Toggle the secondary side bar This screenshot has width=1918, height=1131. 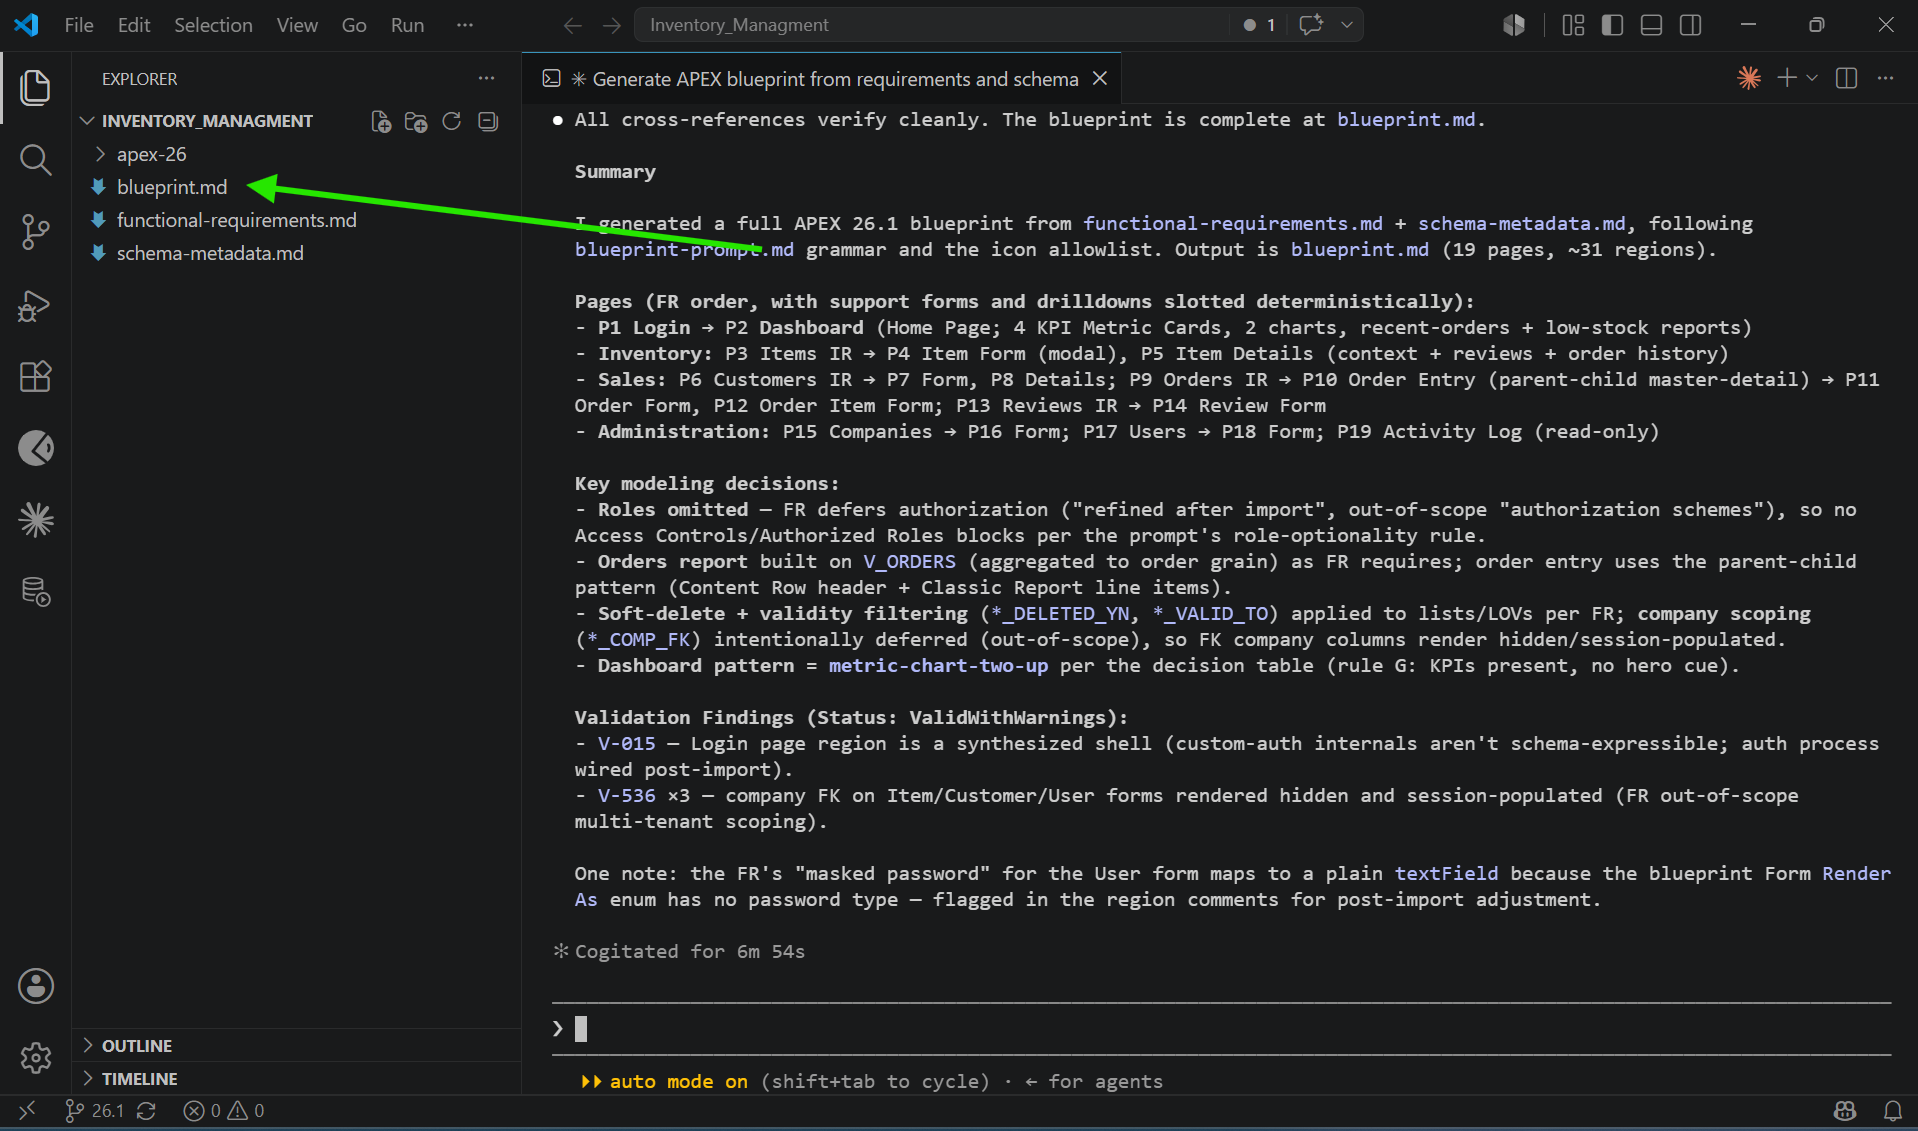[x=1691, y=25]
